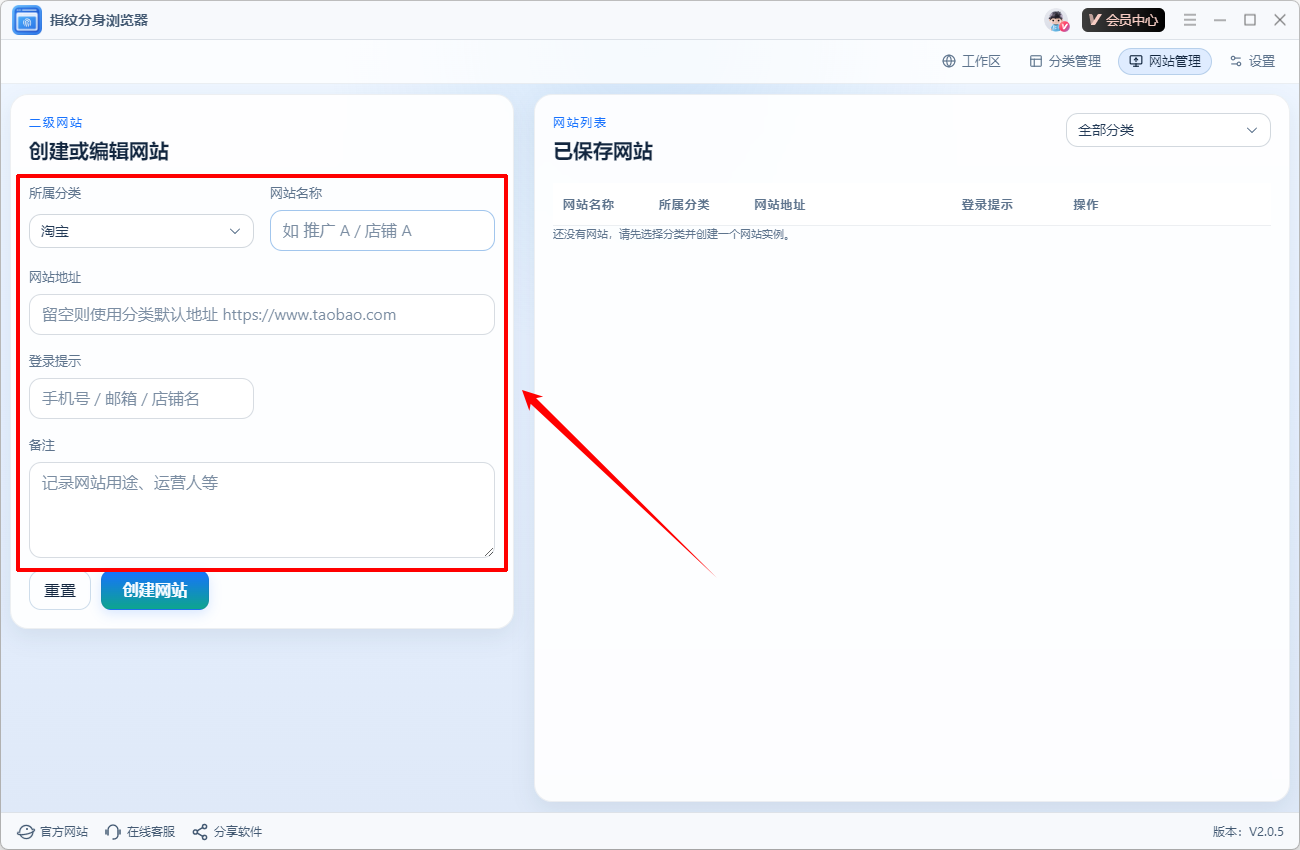Click inside the 备注 text area
This screenshot has width=1300, height=850.
point(262,510)
